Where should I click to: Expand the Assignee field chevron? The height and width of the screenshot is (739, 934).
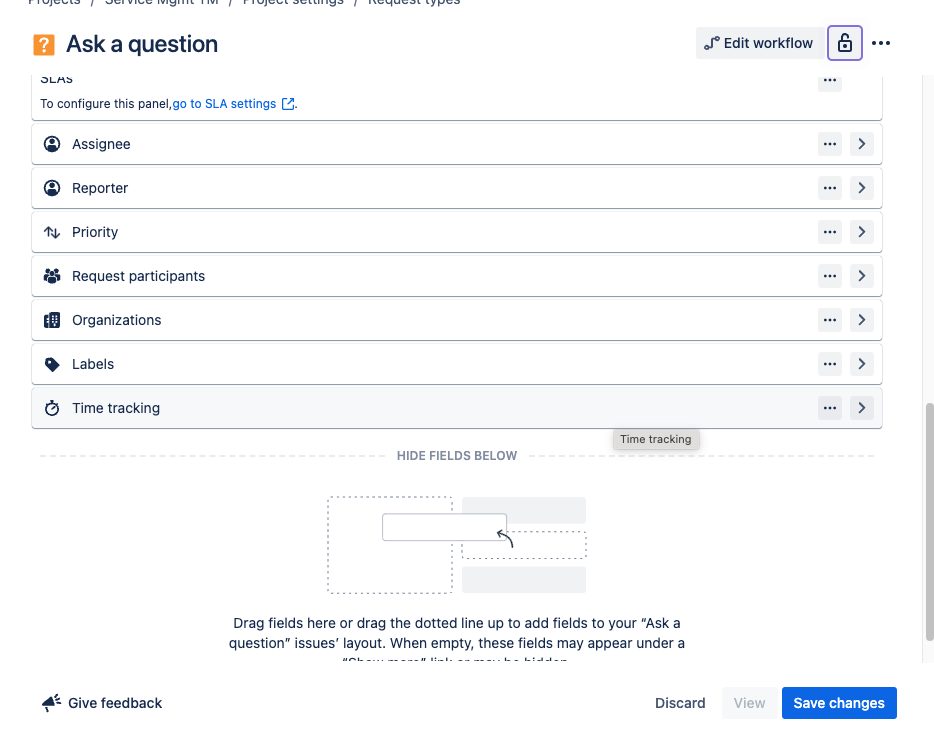[x=861, y=144]
